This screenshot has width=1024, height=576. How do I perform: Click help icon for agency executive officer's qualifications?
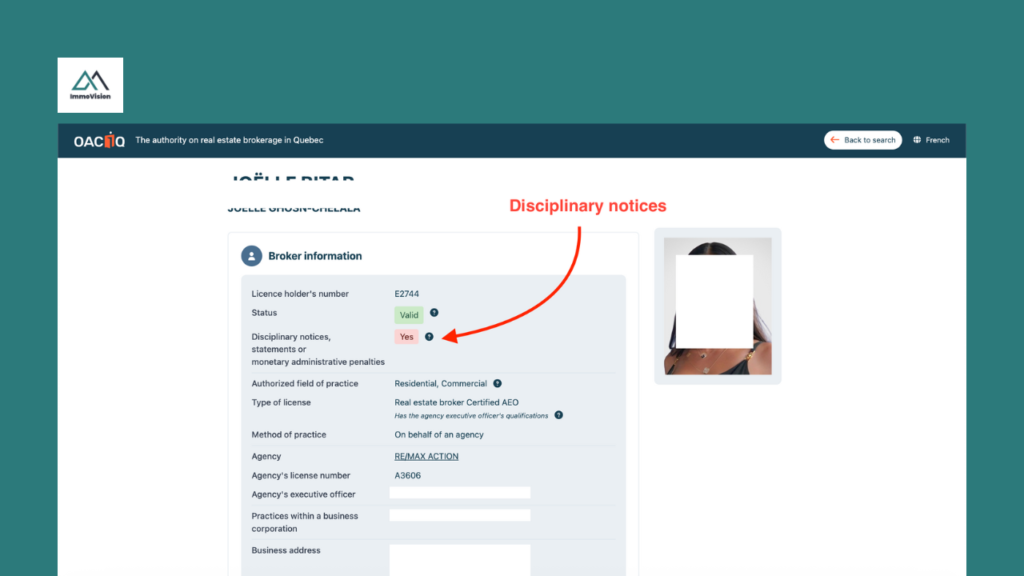coord(560,413)
